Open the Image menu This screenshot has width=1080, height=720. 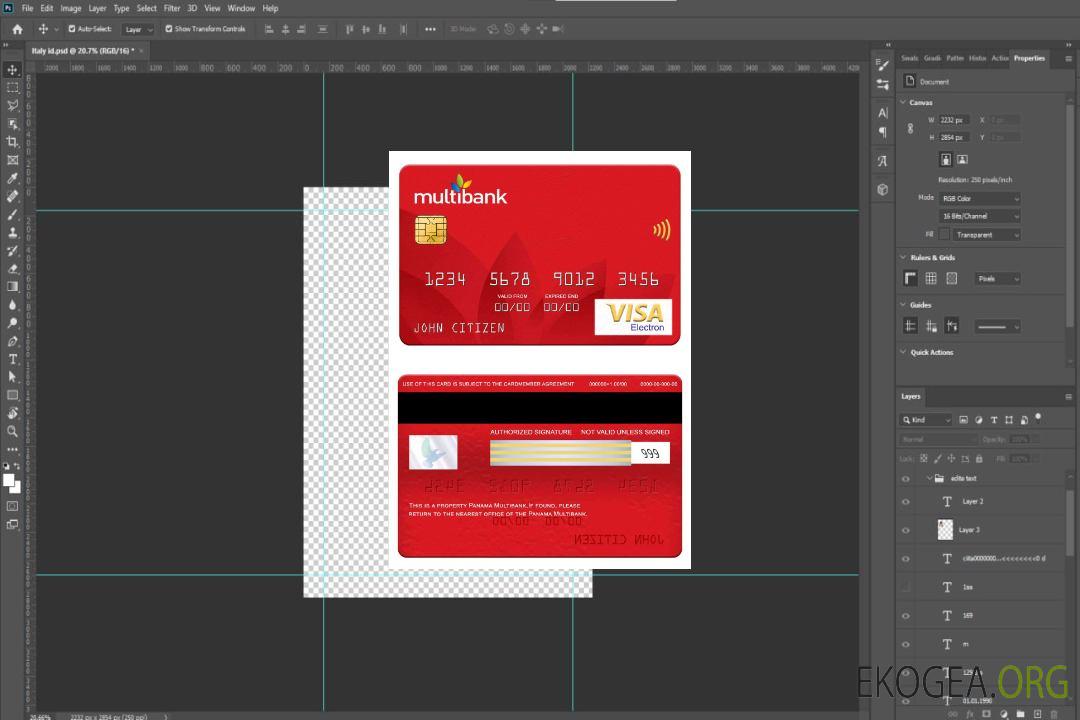click(71, 8)
